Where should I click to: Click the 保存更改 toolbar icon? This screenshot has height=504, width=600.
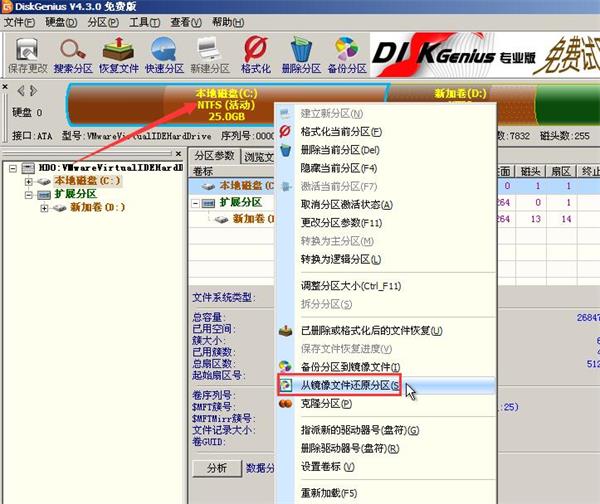click(x=27, y=55)
